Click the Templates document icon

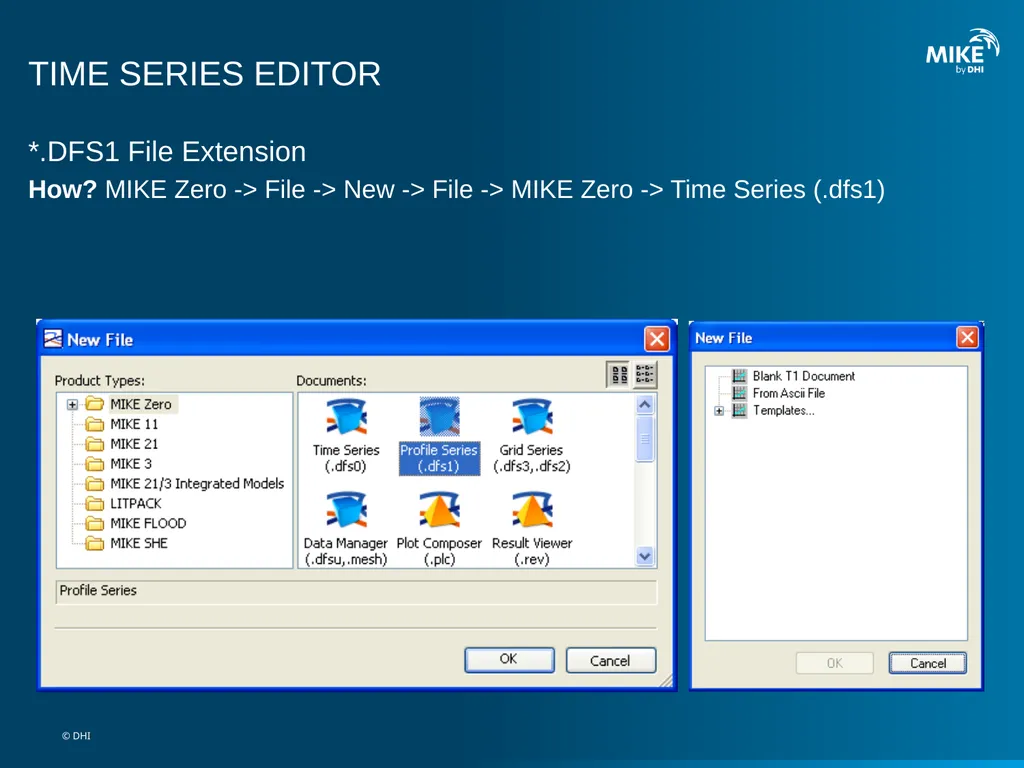[739, 410]
